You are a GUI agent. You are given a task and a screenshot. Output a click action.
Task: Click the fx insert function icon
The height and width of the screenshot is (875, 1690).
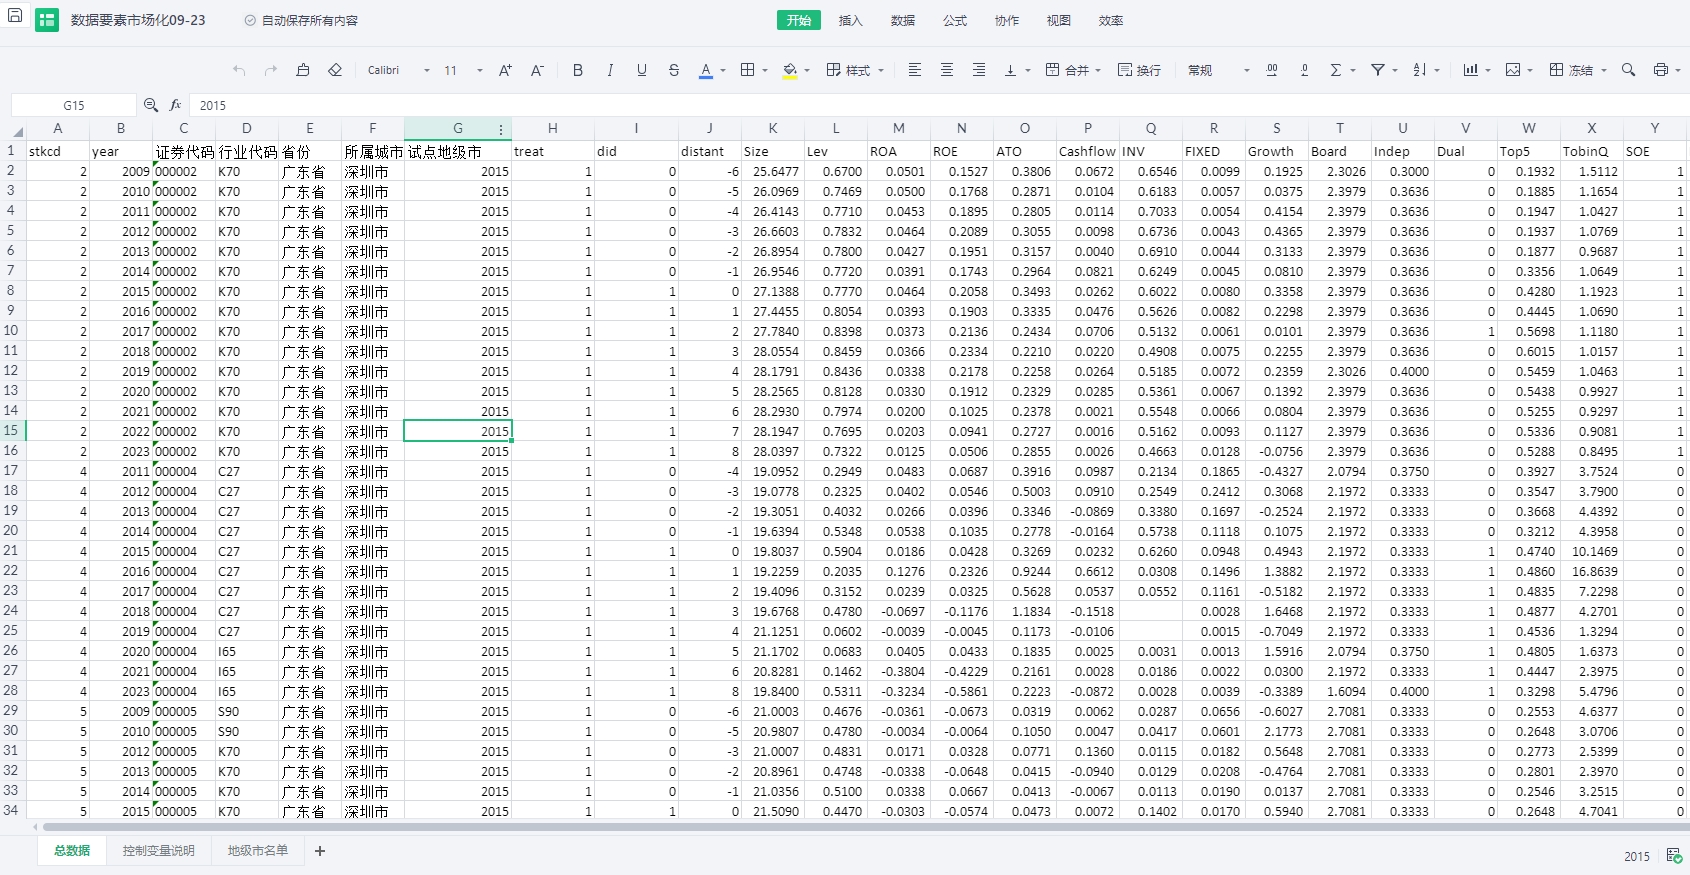175,105
